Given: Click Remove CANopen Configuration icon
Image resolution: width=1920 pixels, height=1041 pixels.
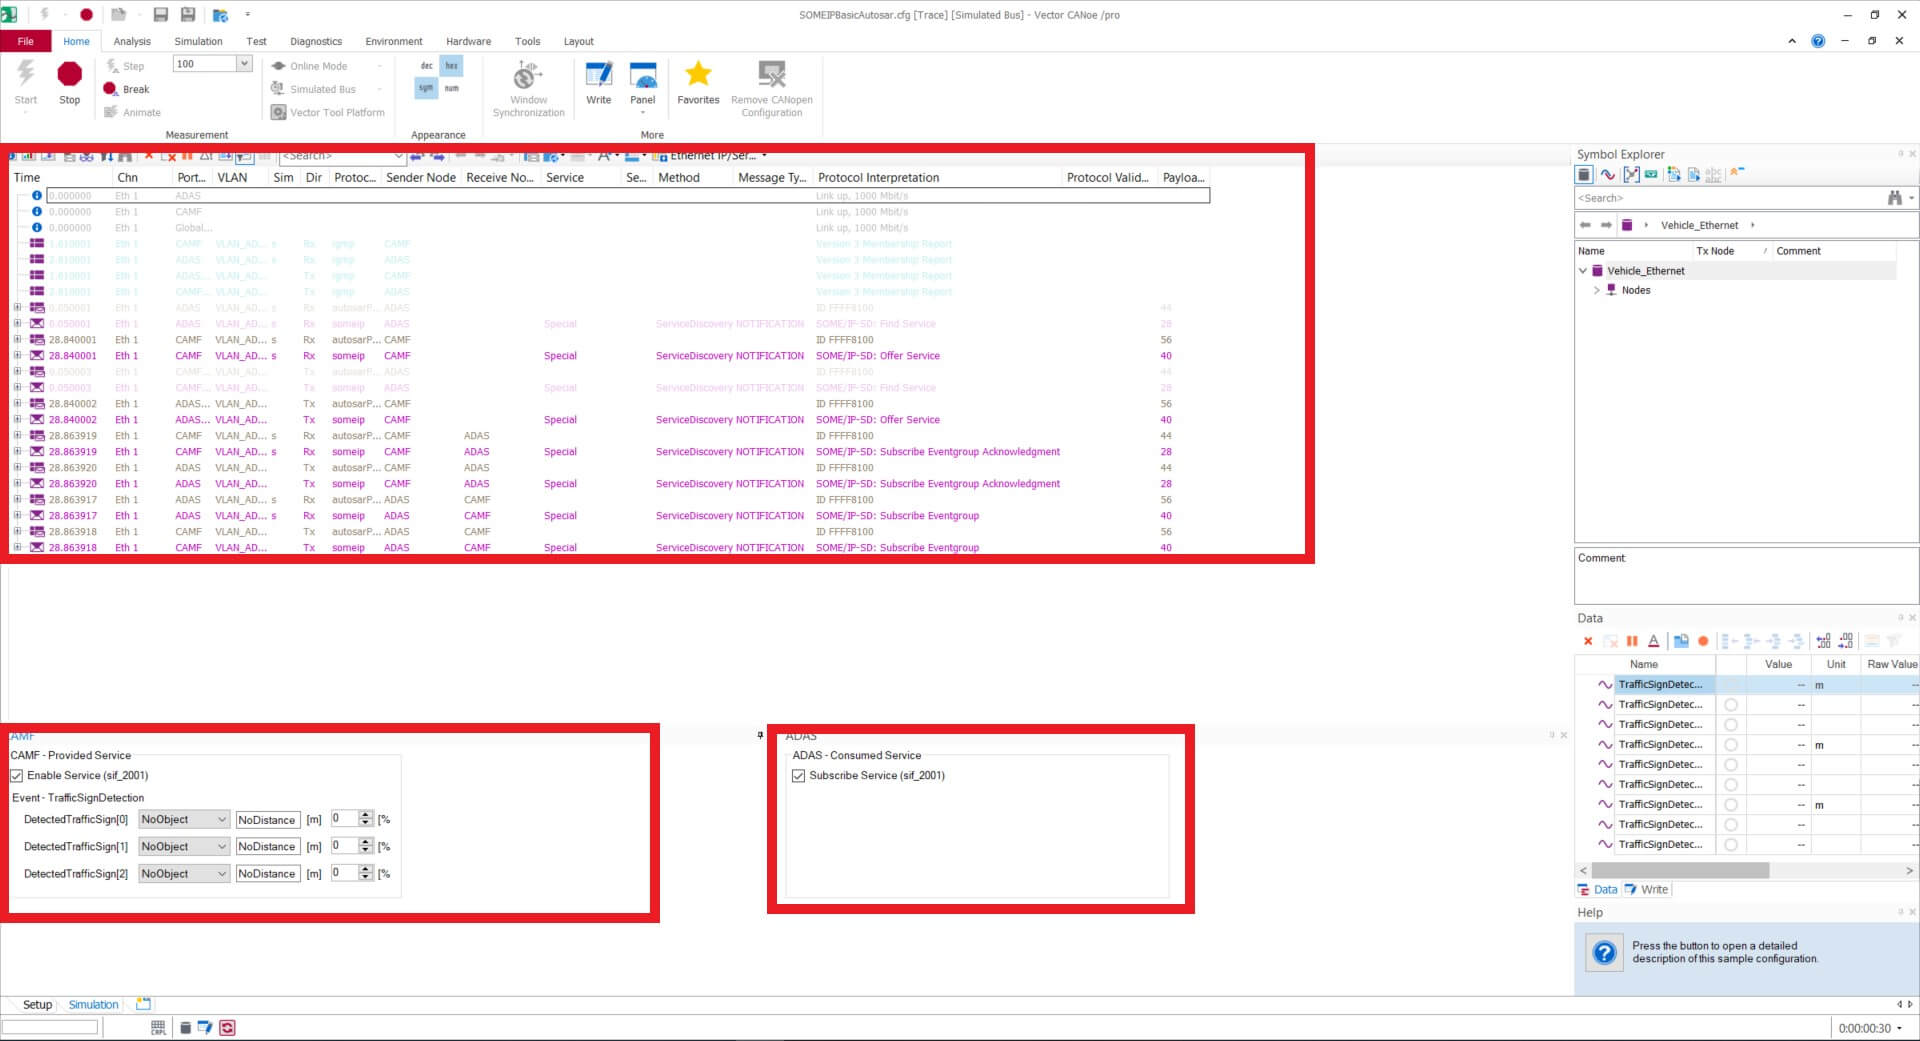Looking at the screenshot, I should (771, 76).
